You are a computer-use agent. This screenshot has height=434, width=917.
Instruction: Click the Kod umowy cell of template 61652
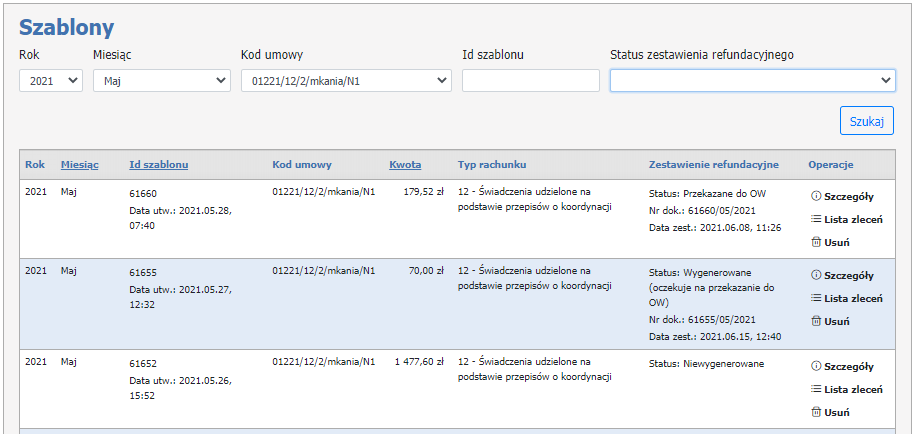coord(323,362)
